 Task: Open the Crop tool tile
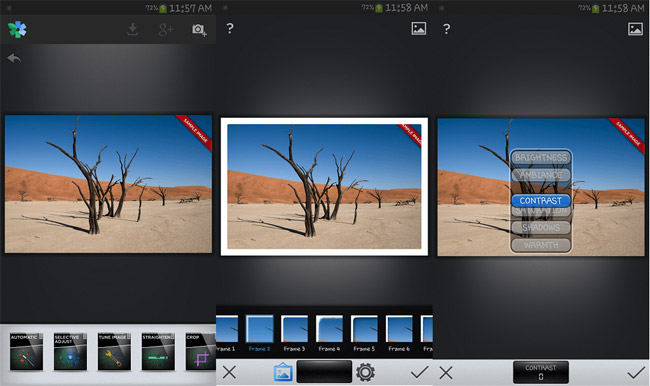coord(201,352)
